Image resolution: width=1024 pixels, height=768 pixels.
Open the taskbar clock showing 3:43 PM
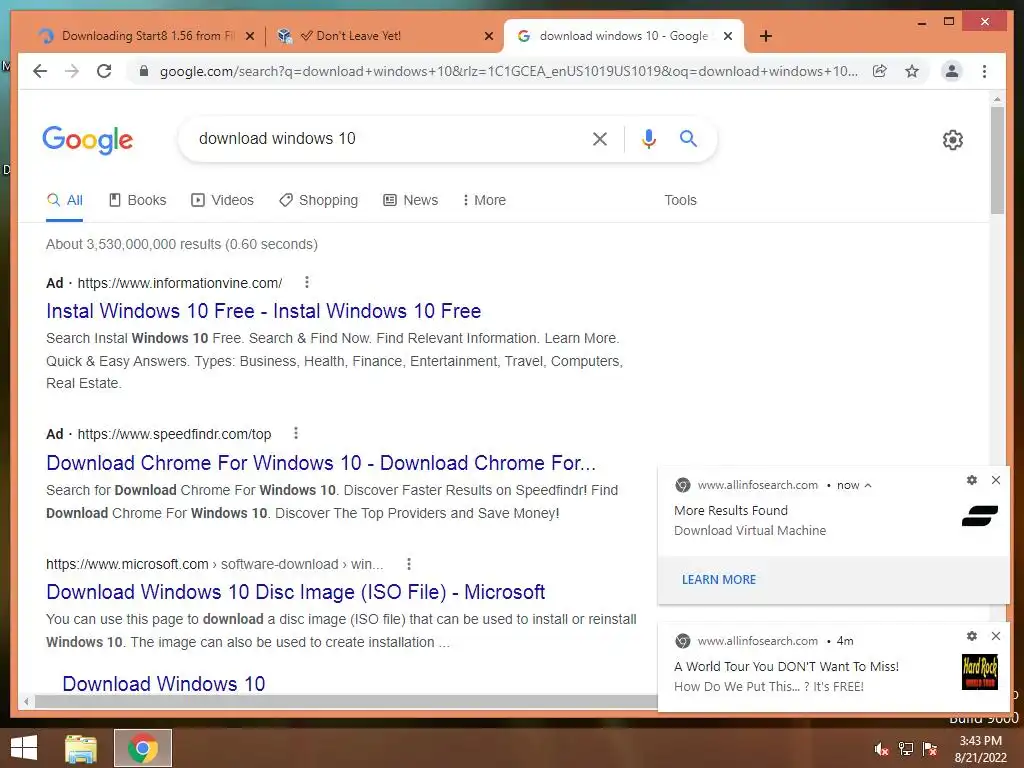(x=980, y=749)
